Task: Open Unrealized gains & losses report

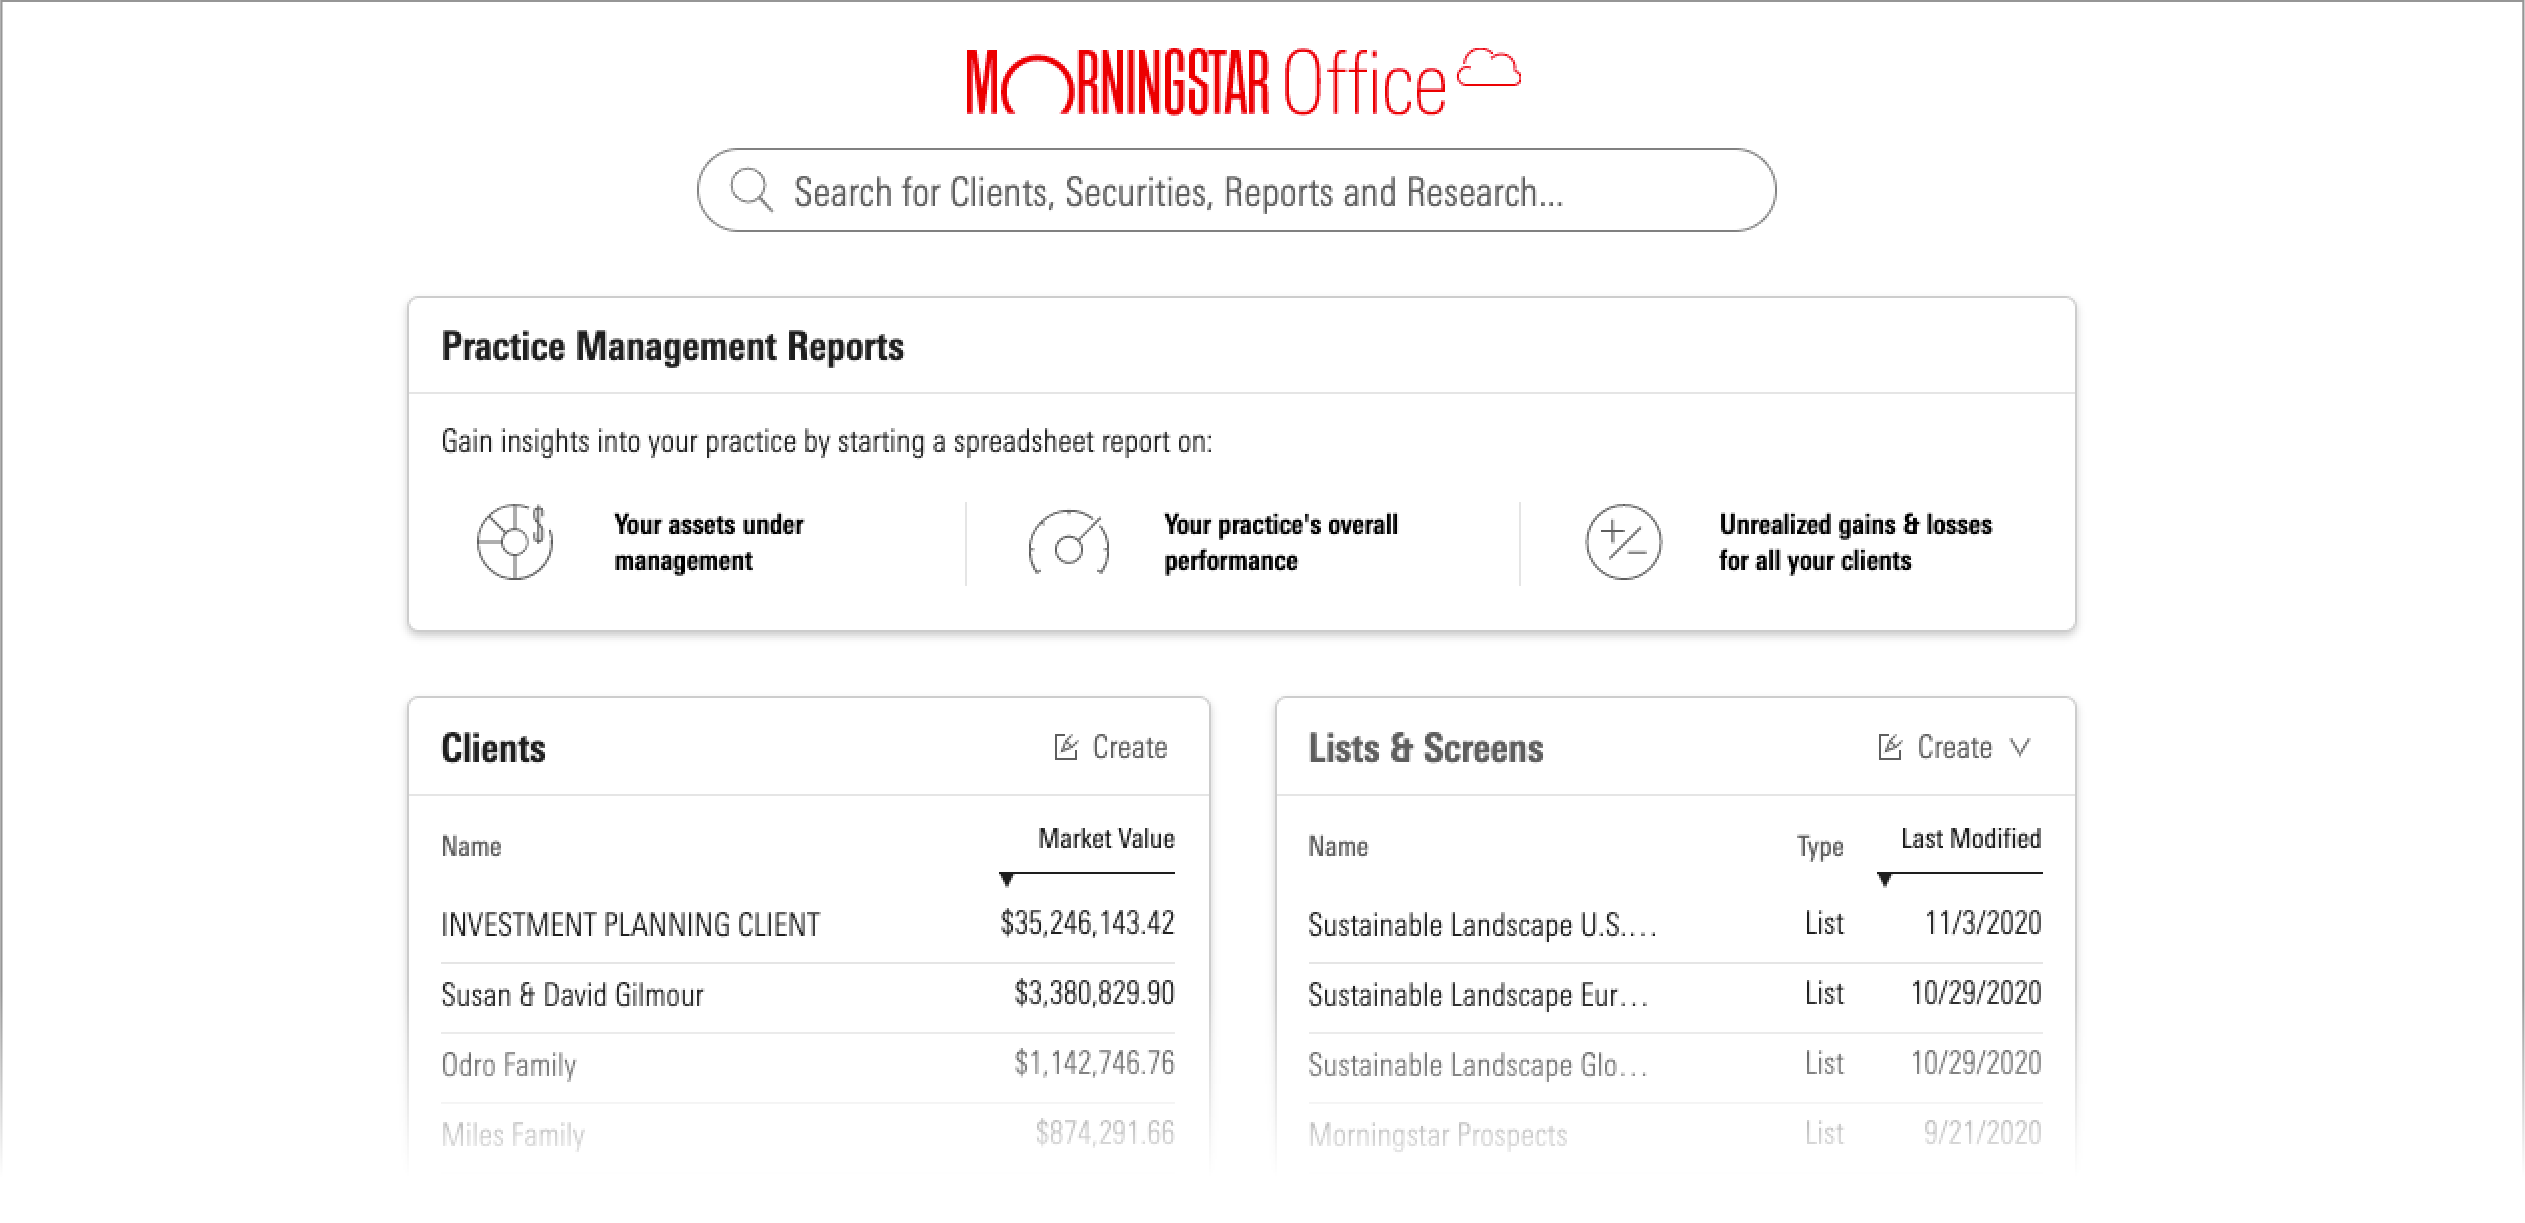Action: (x=1855, y=542)
